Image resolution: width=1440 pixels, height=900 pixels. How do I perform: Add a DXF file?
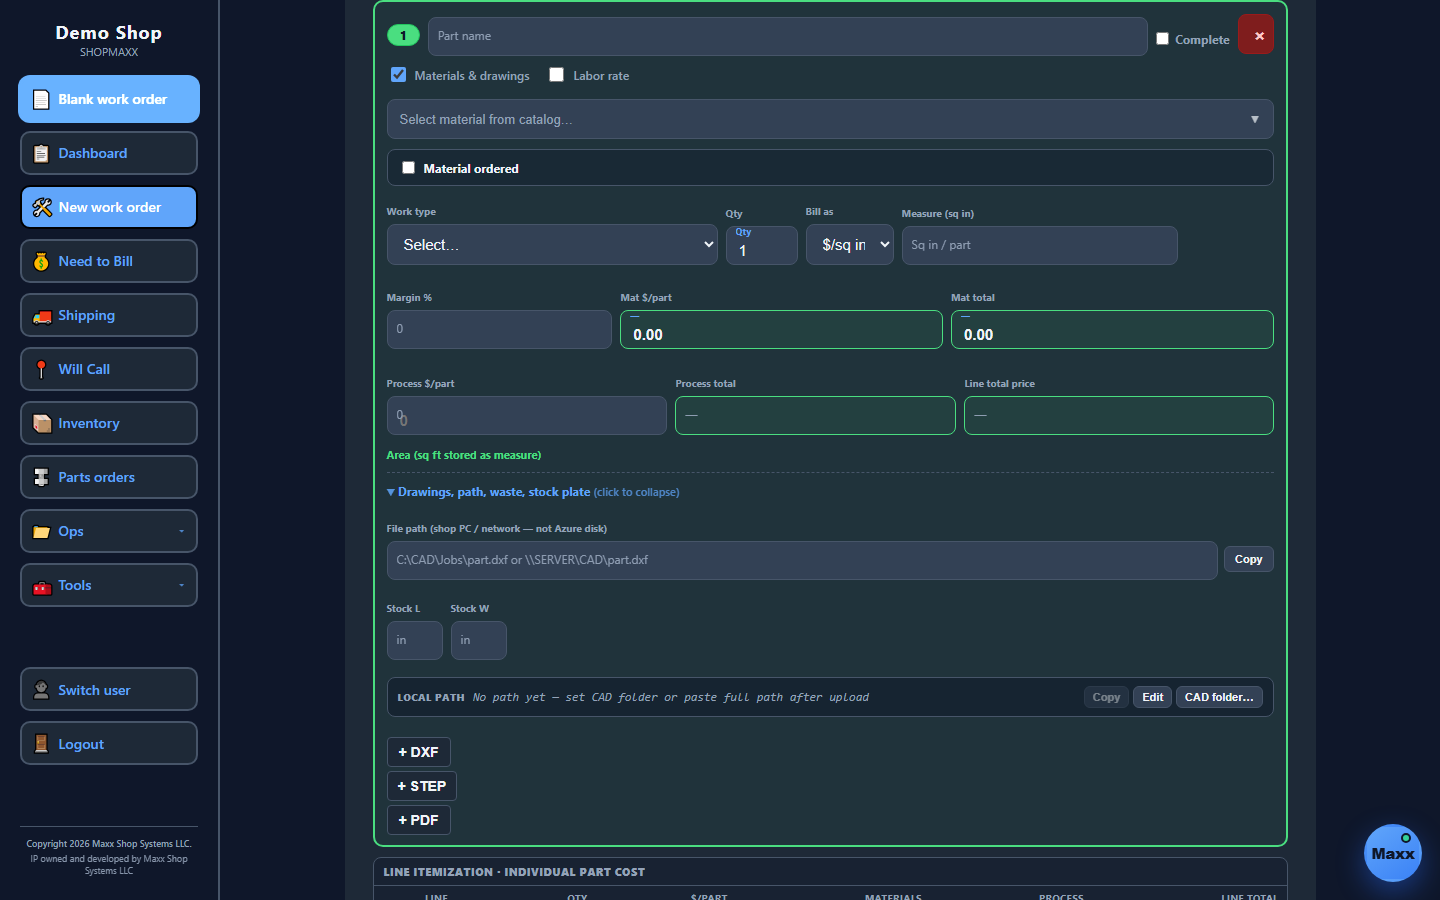click(418, 752)
